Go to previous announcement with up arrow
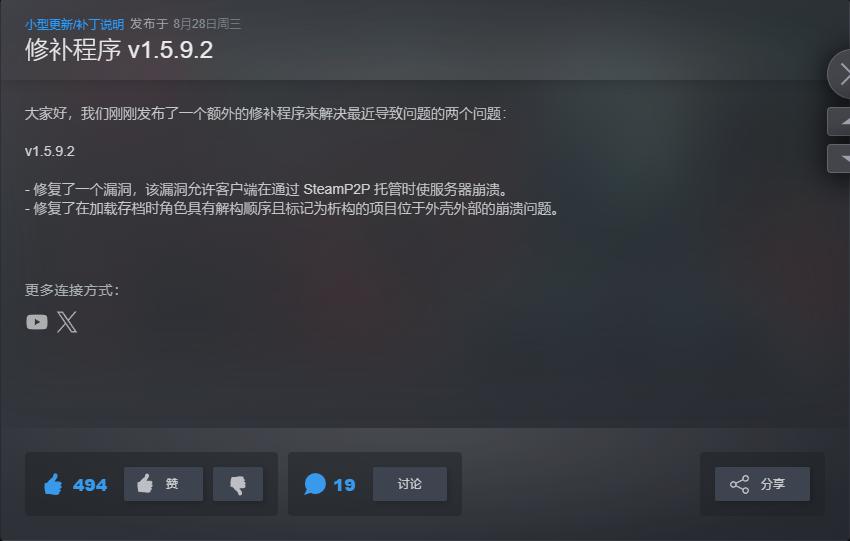 [839, 121]
